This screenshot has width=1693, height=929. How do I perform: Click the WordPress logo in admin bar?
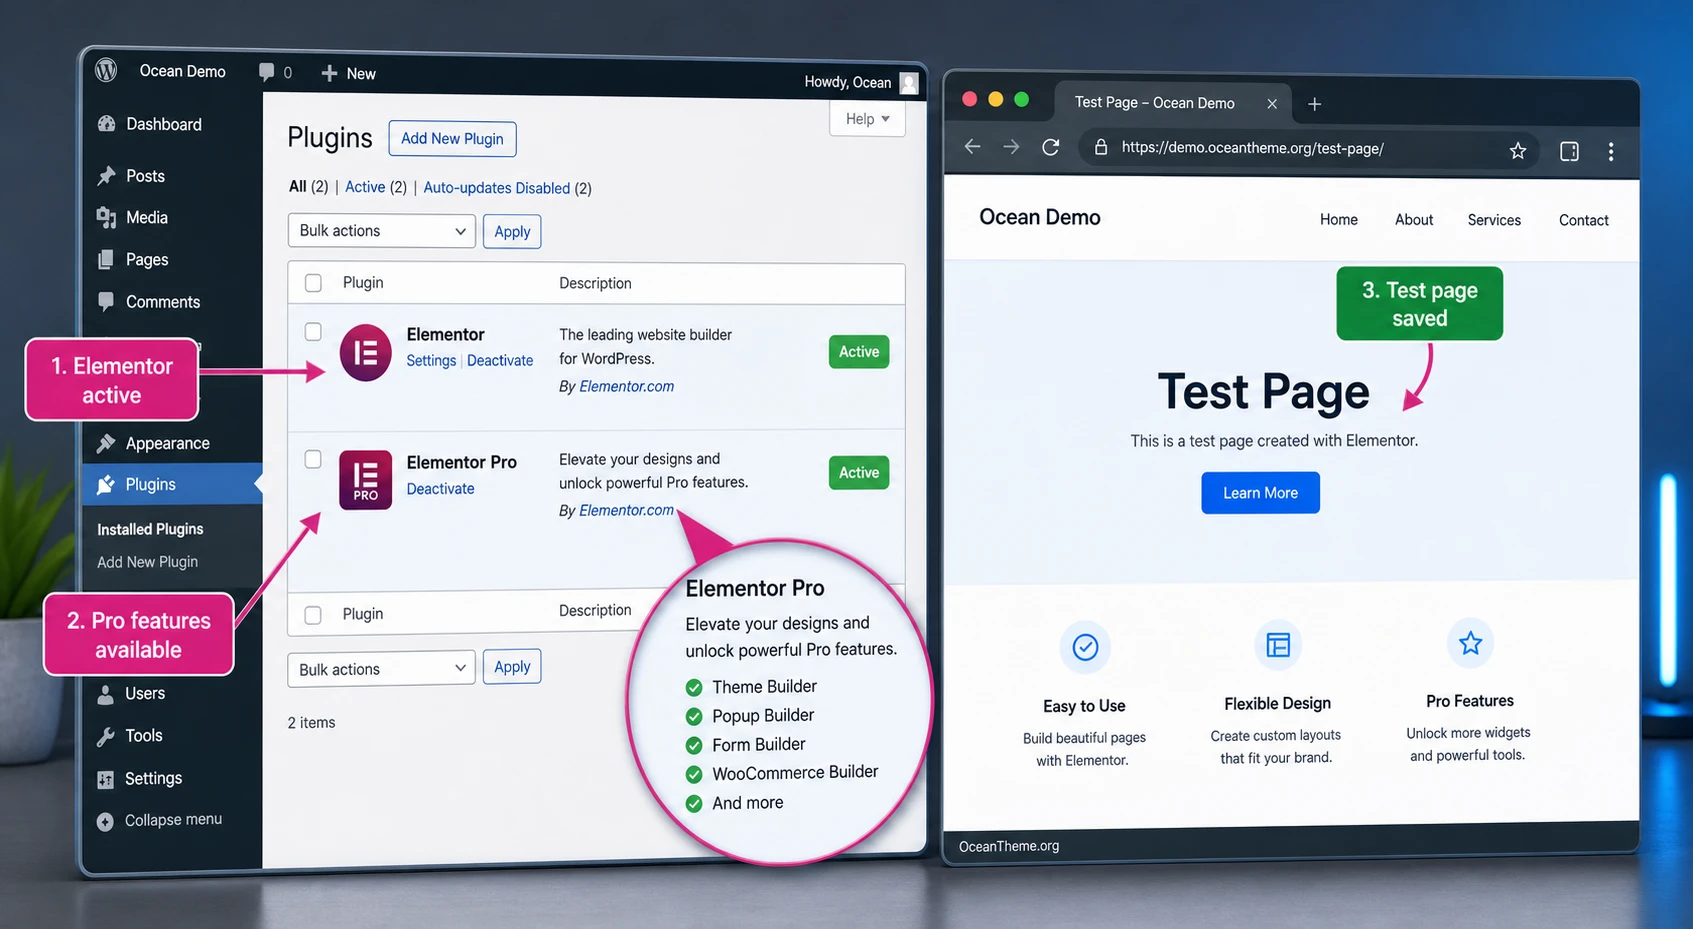pos(107,70)
